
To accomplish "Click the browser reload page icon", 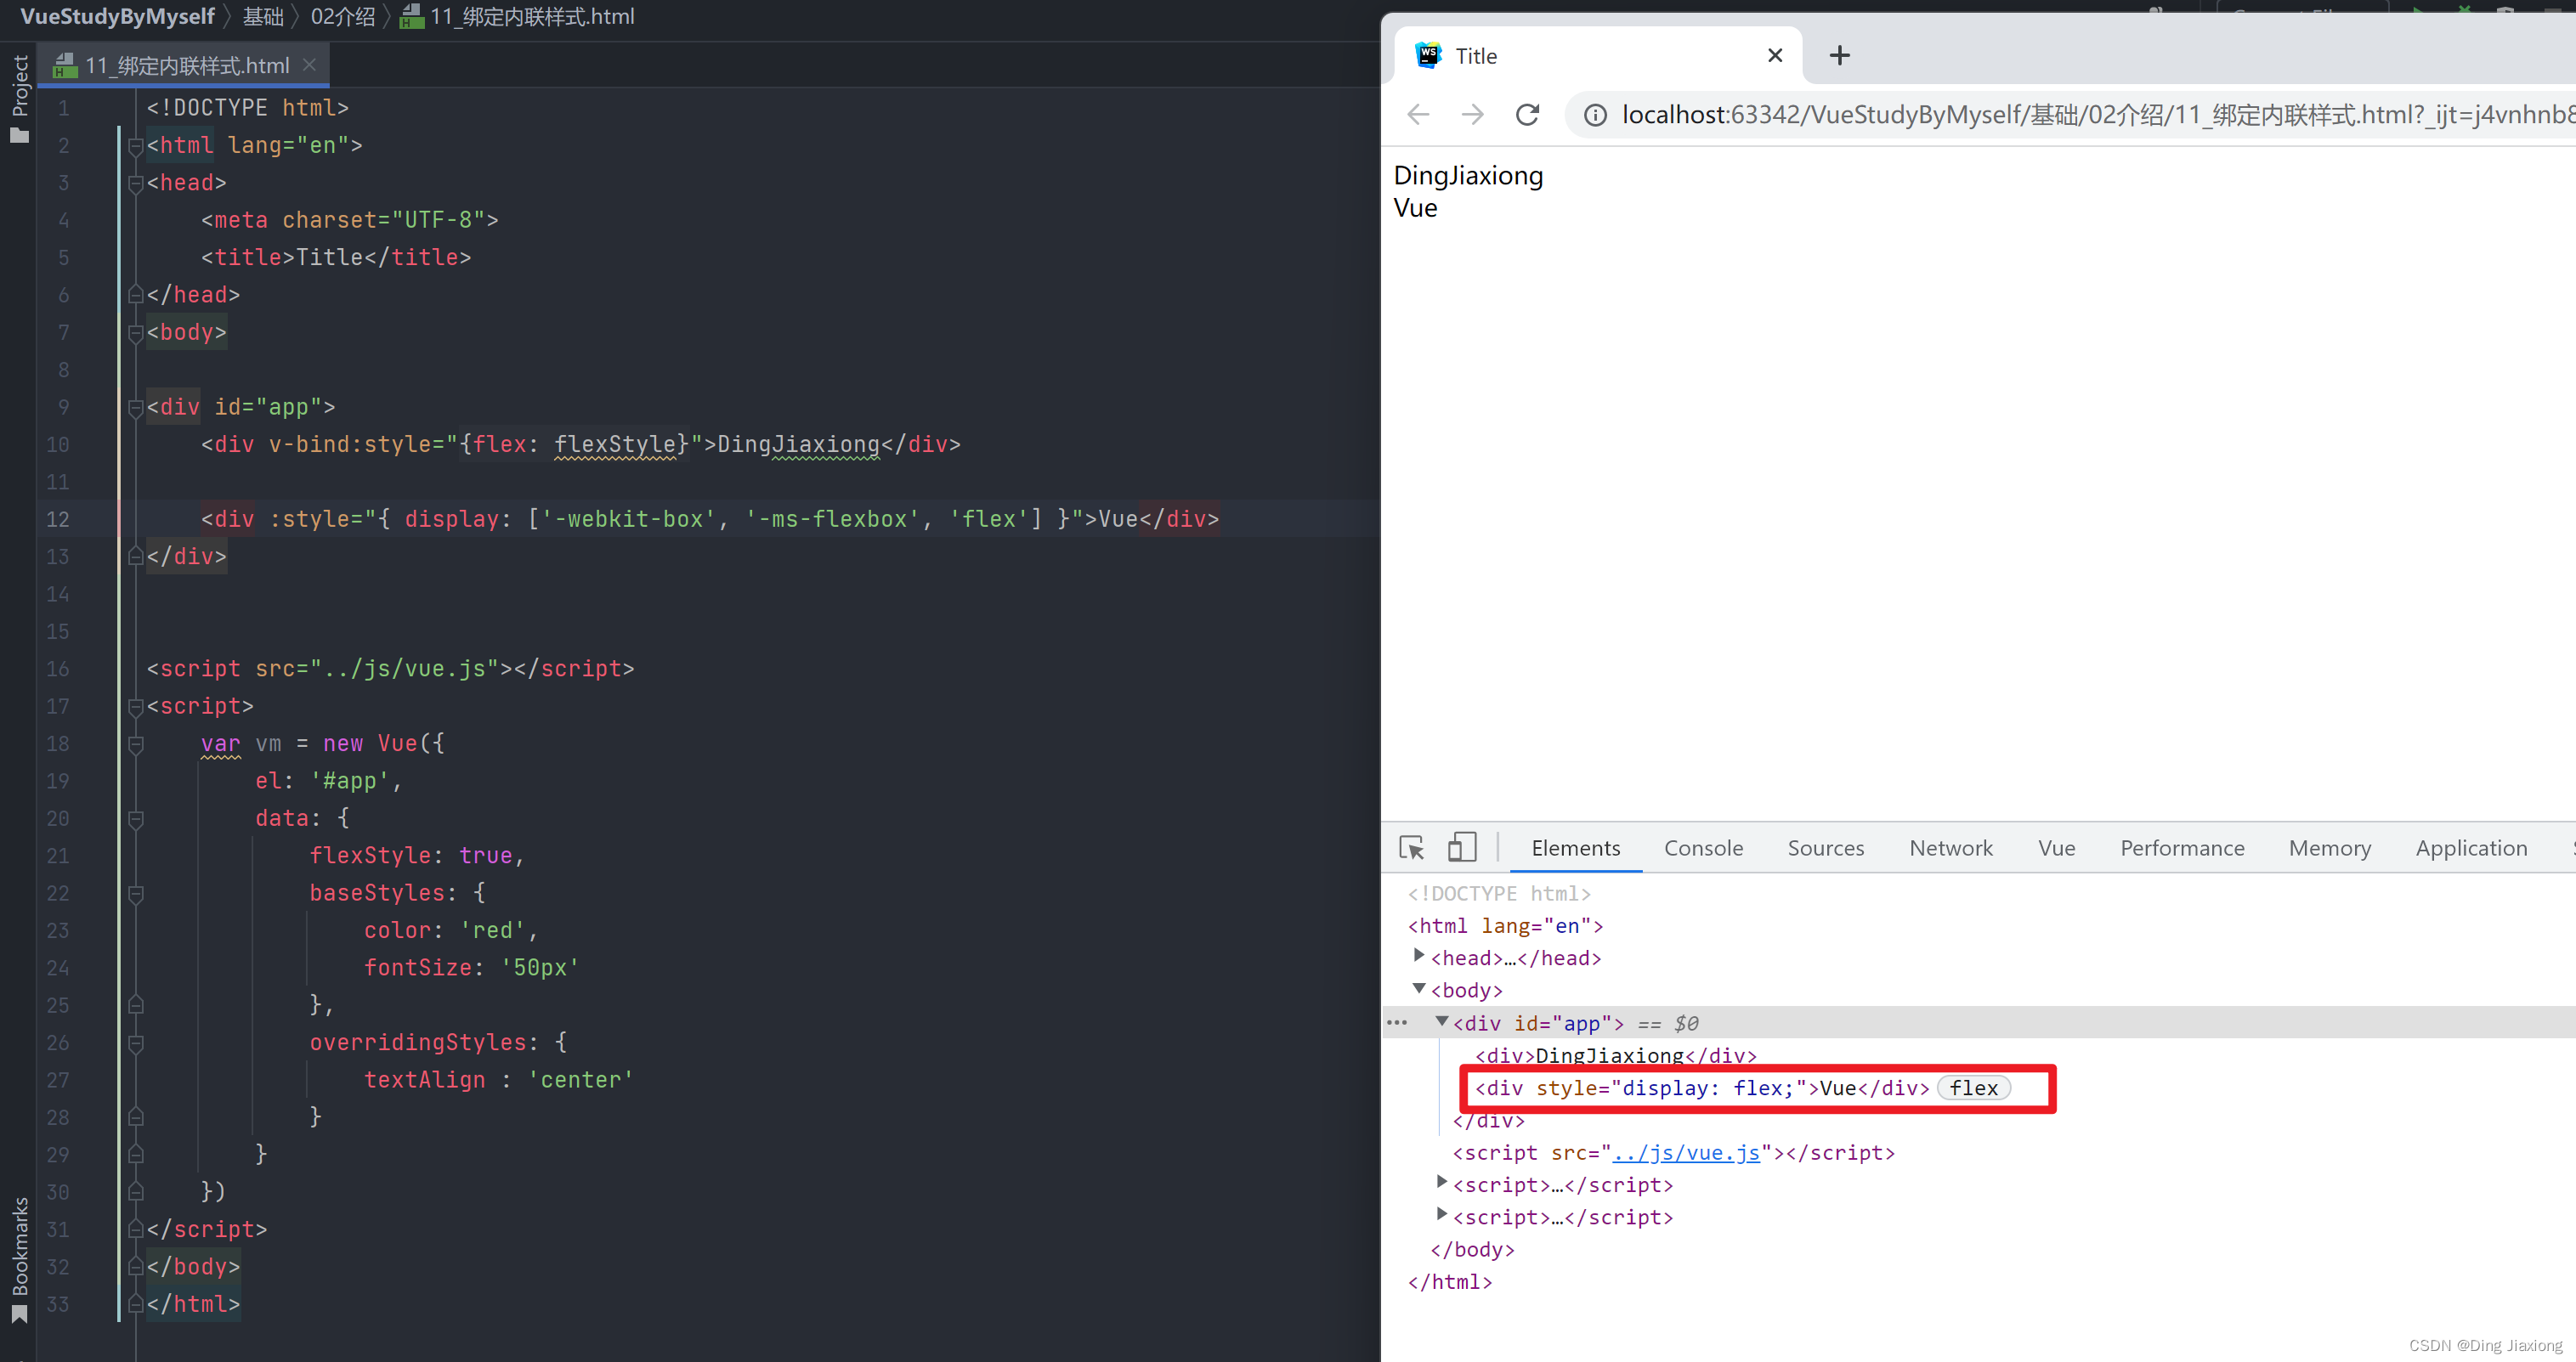I will pyautogui.click(x=1527, y=115).
